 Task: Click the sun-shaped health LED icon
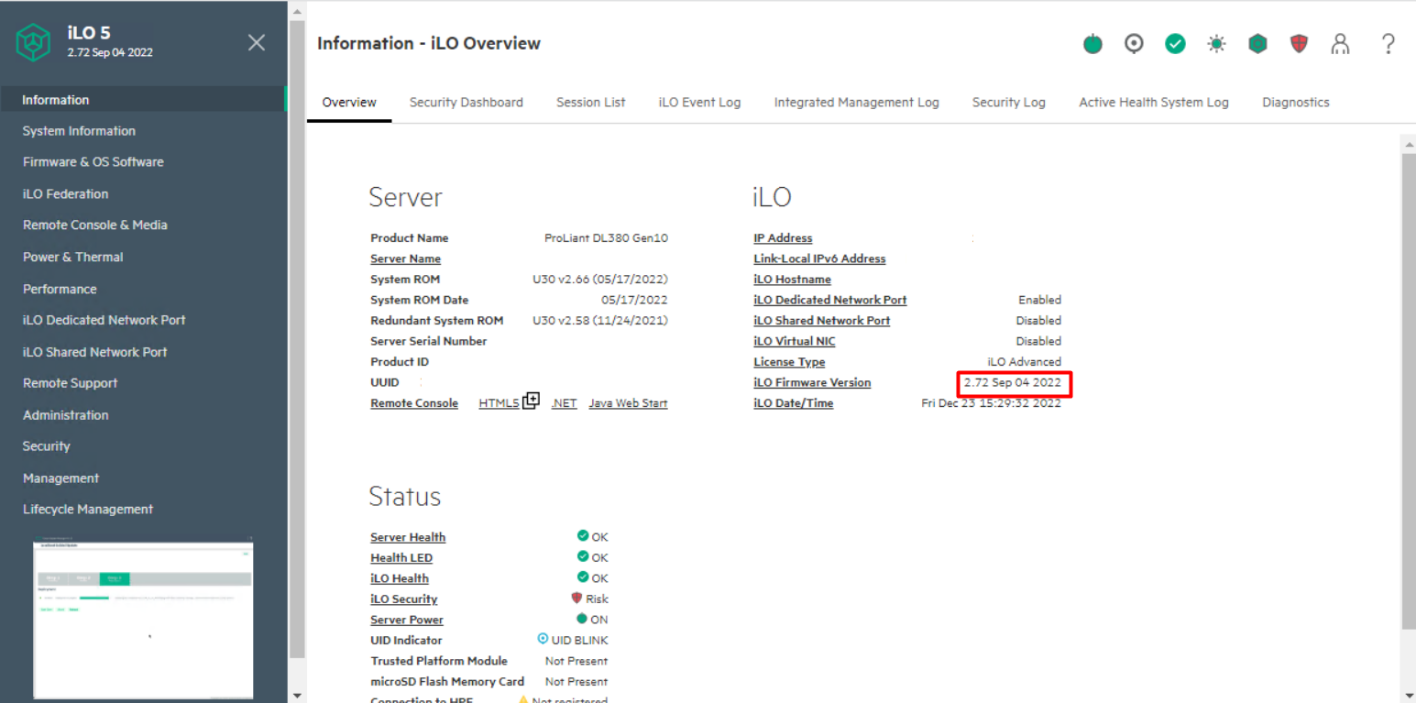click(1216, 43)
